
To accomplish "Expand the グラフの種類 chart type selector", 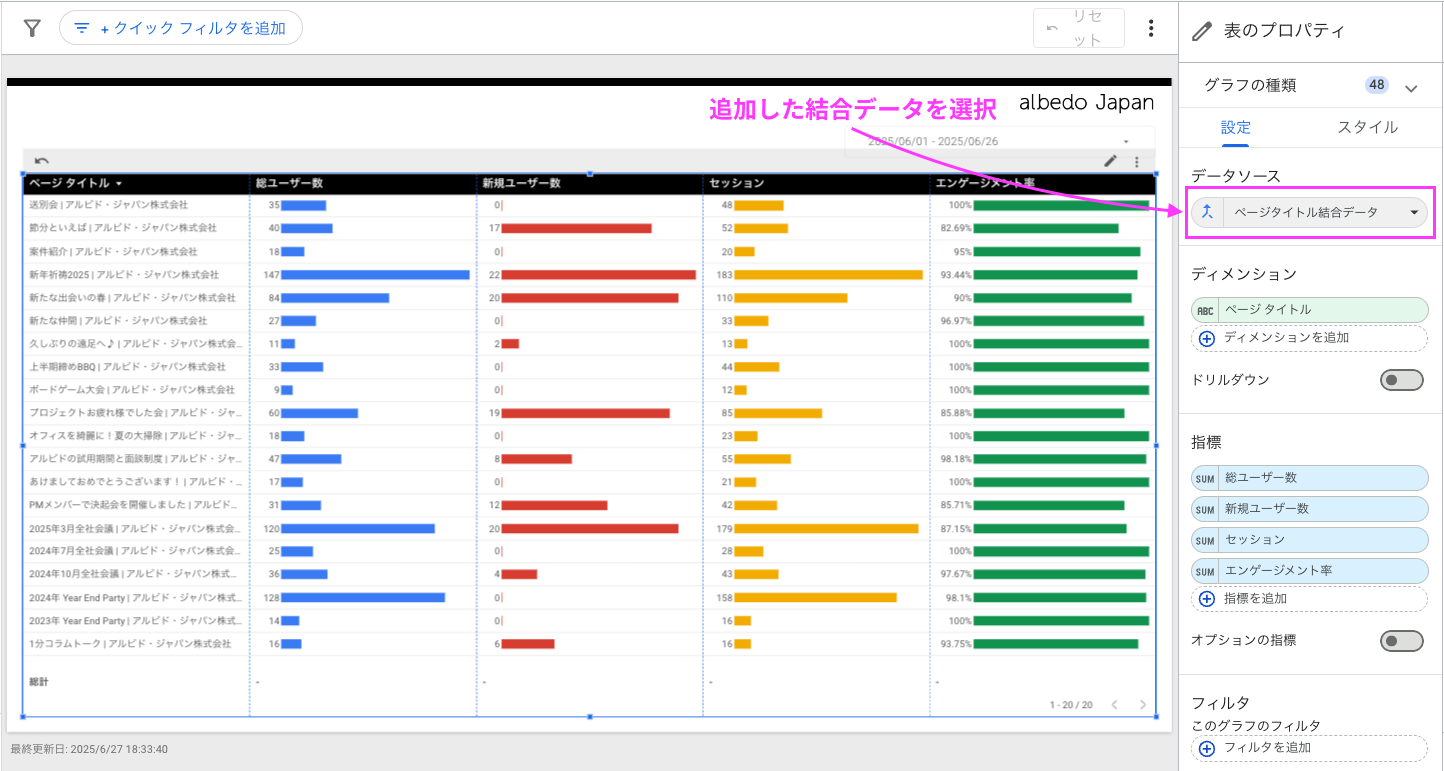I will click(x=1412, y=85).
